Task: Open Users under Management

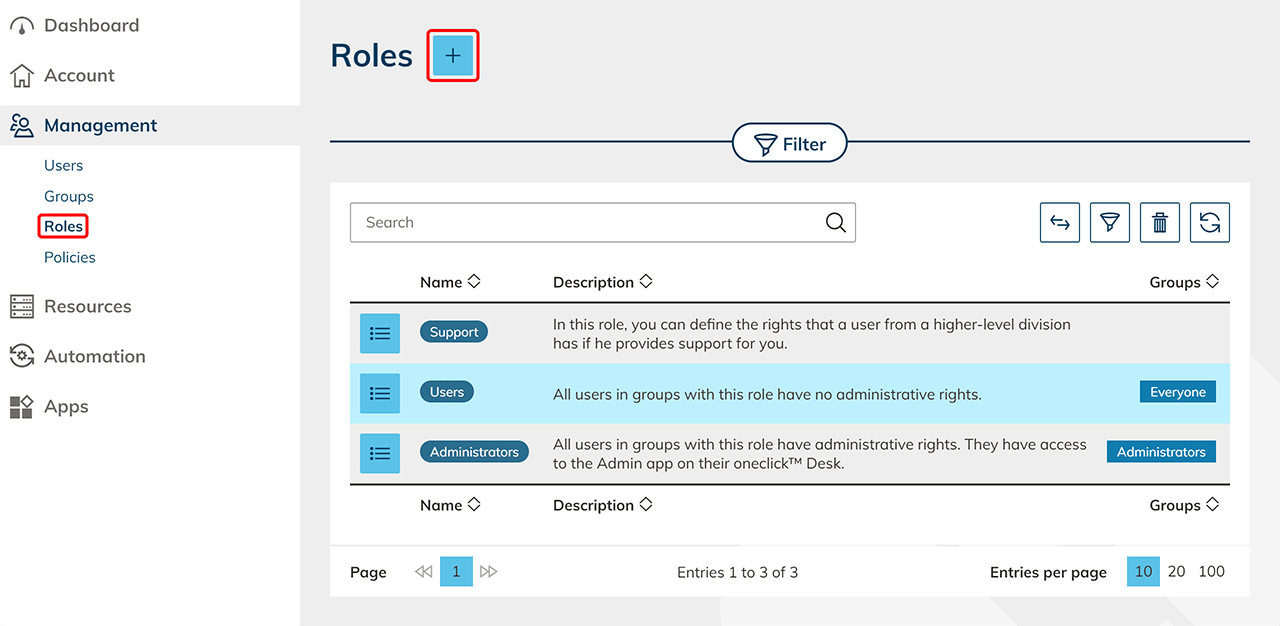Action: click(63, 166)
